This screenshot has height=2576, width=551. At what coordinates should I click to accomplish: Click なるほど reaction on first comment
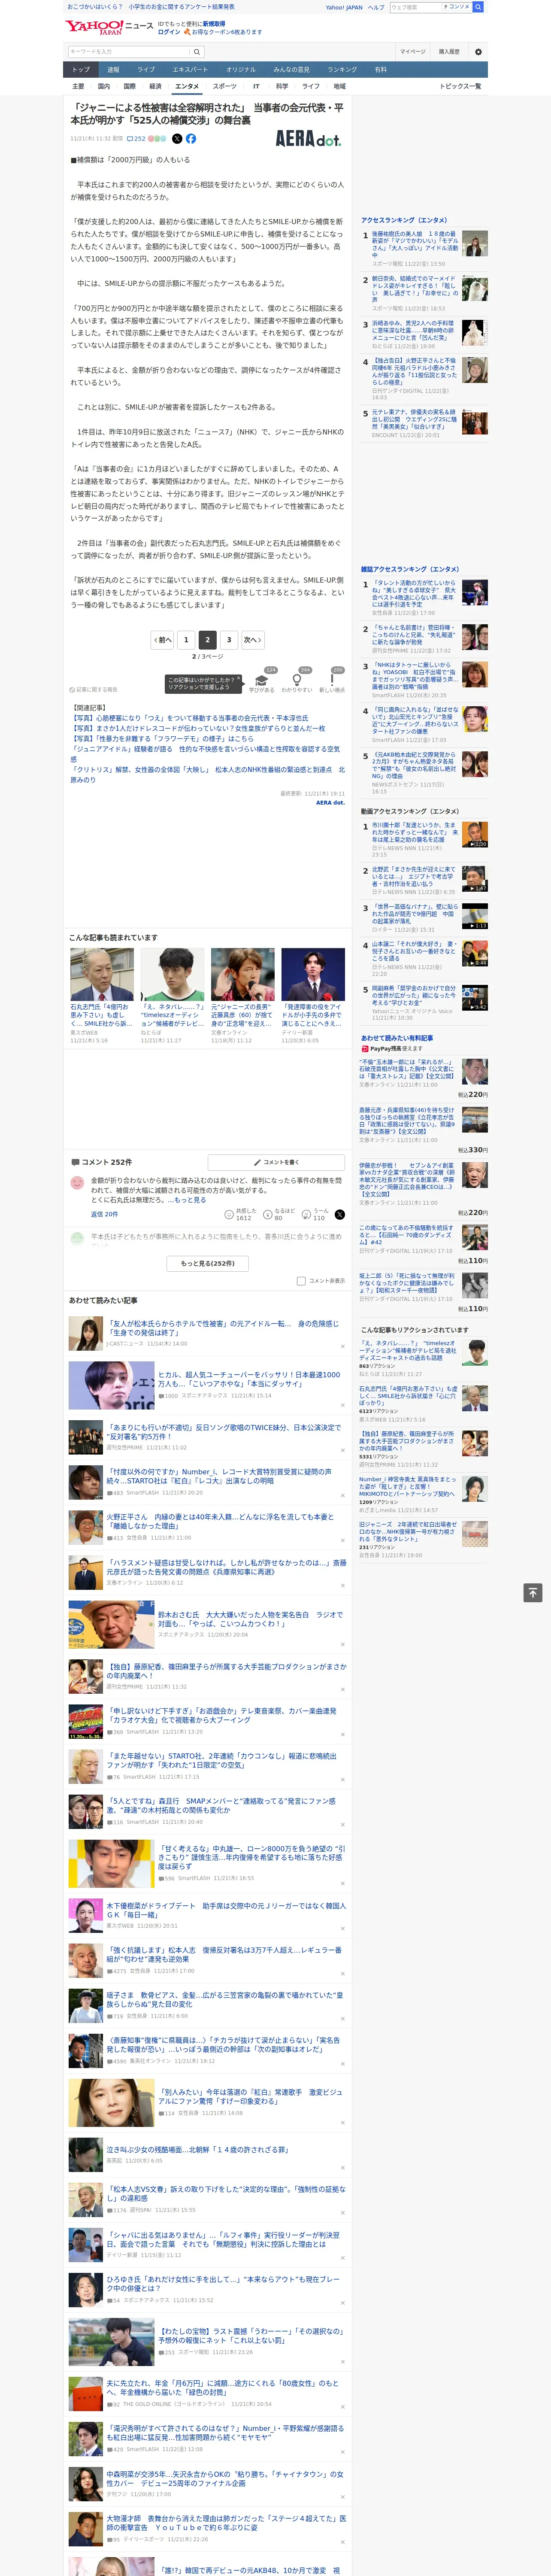point(279,1214)
